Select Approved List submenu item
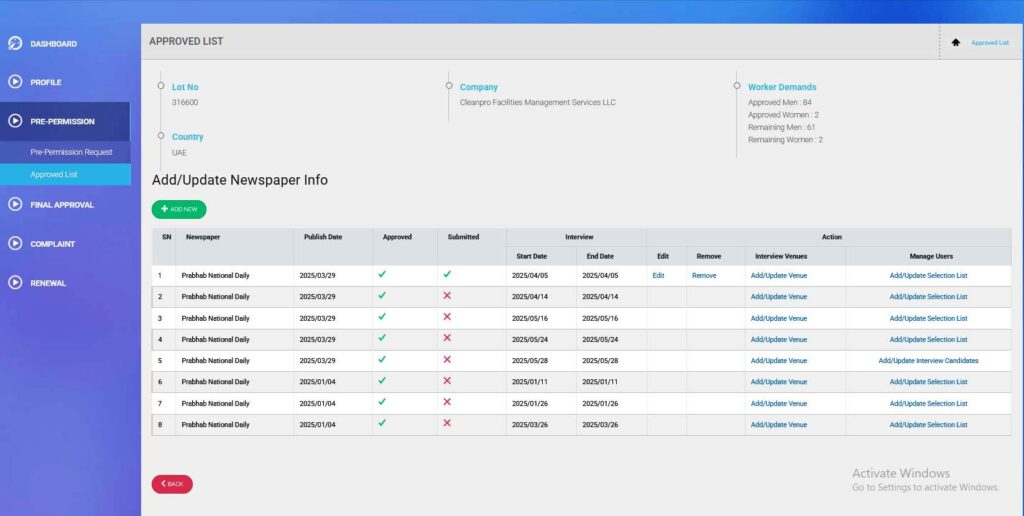The image size is (1024, 516). pos(54,175)
